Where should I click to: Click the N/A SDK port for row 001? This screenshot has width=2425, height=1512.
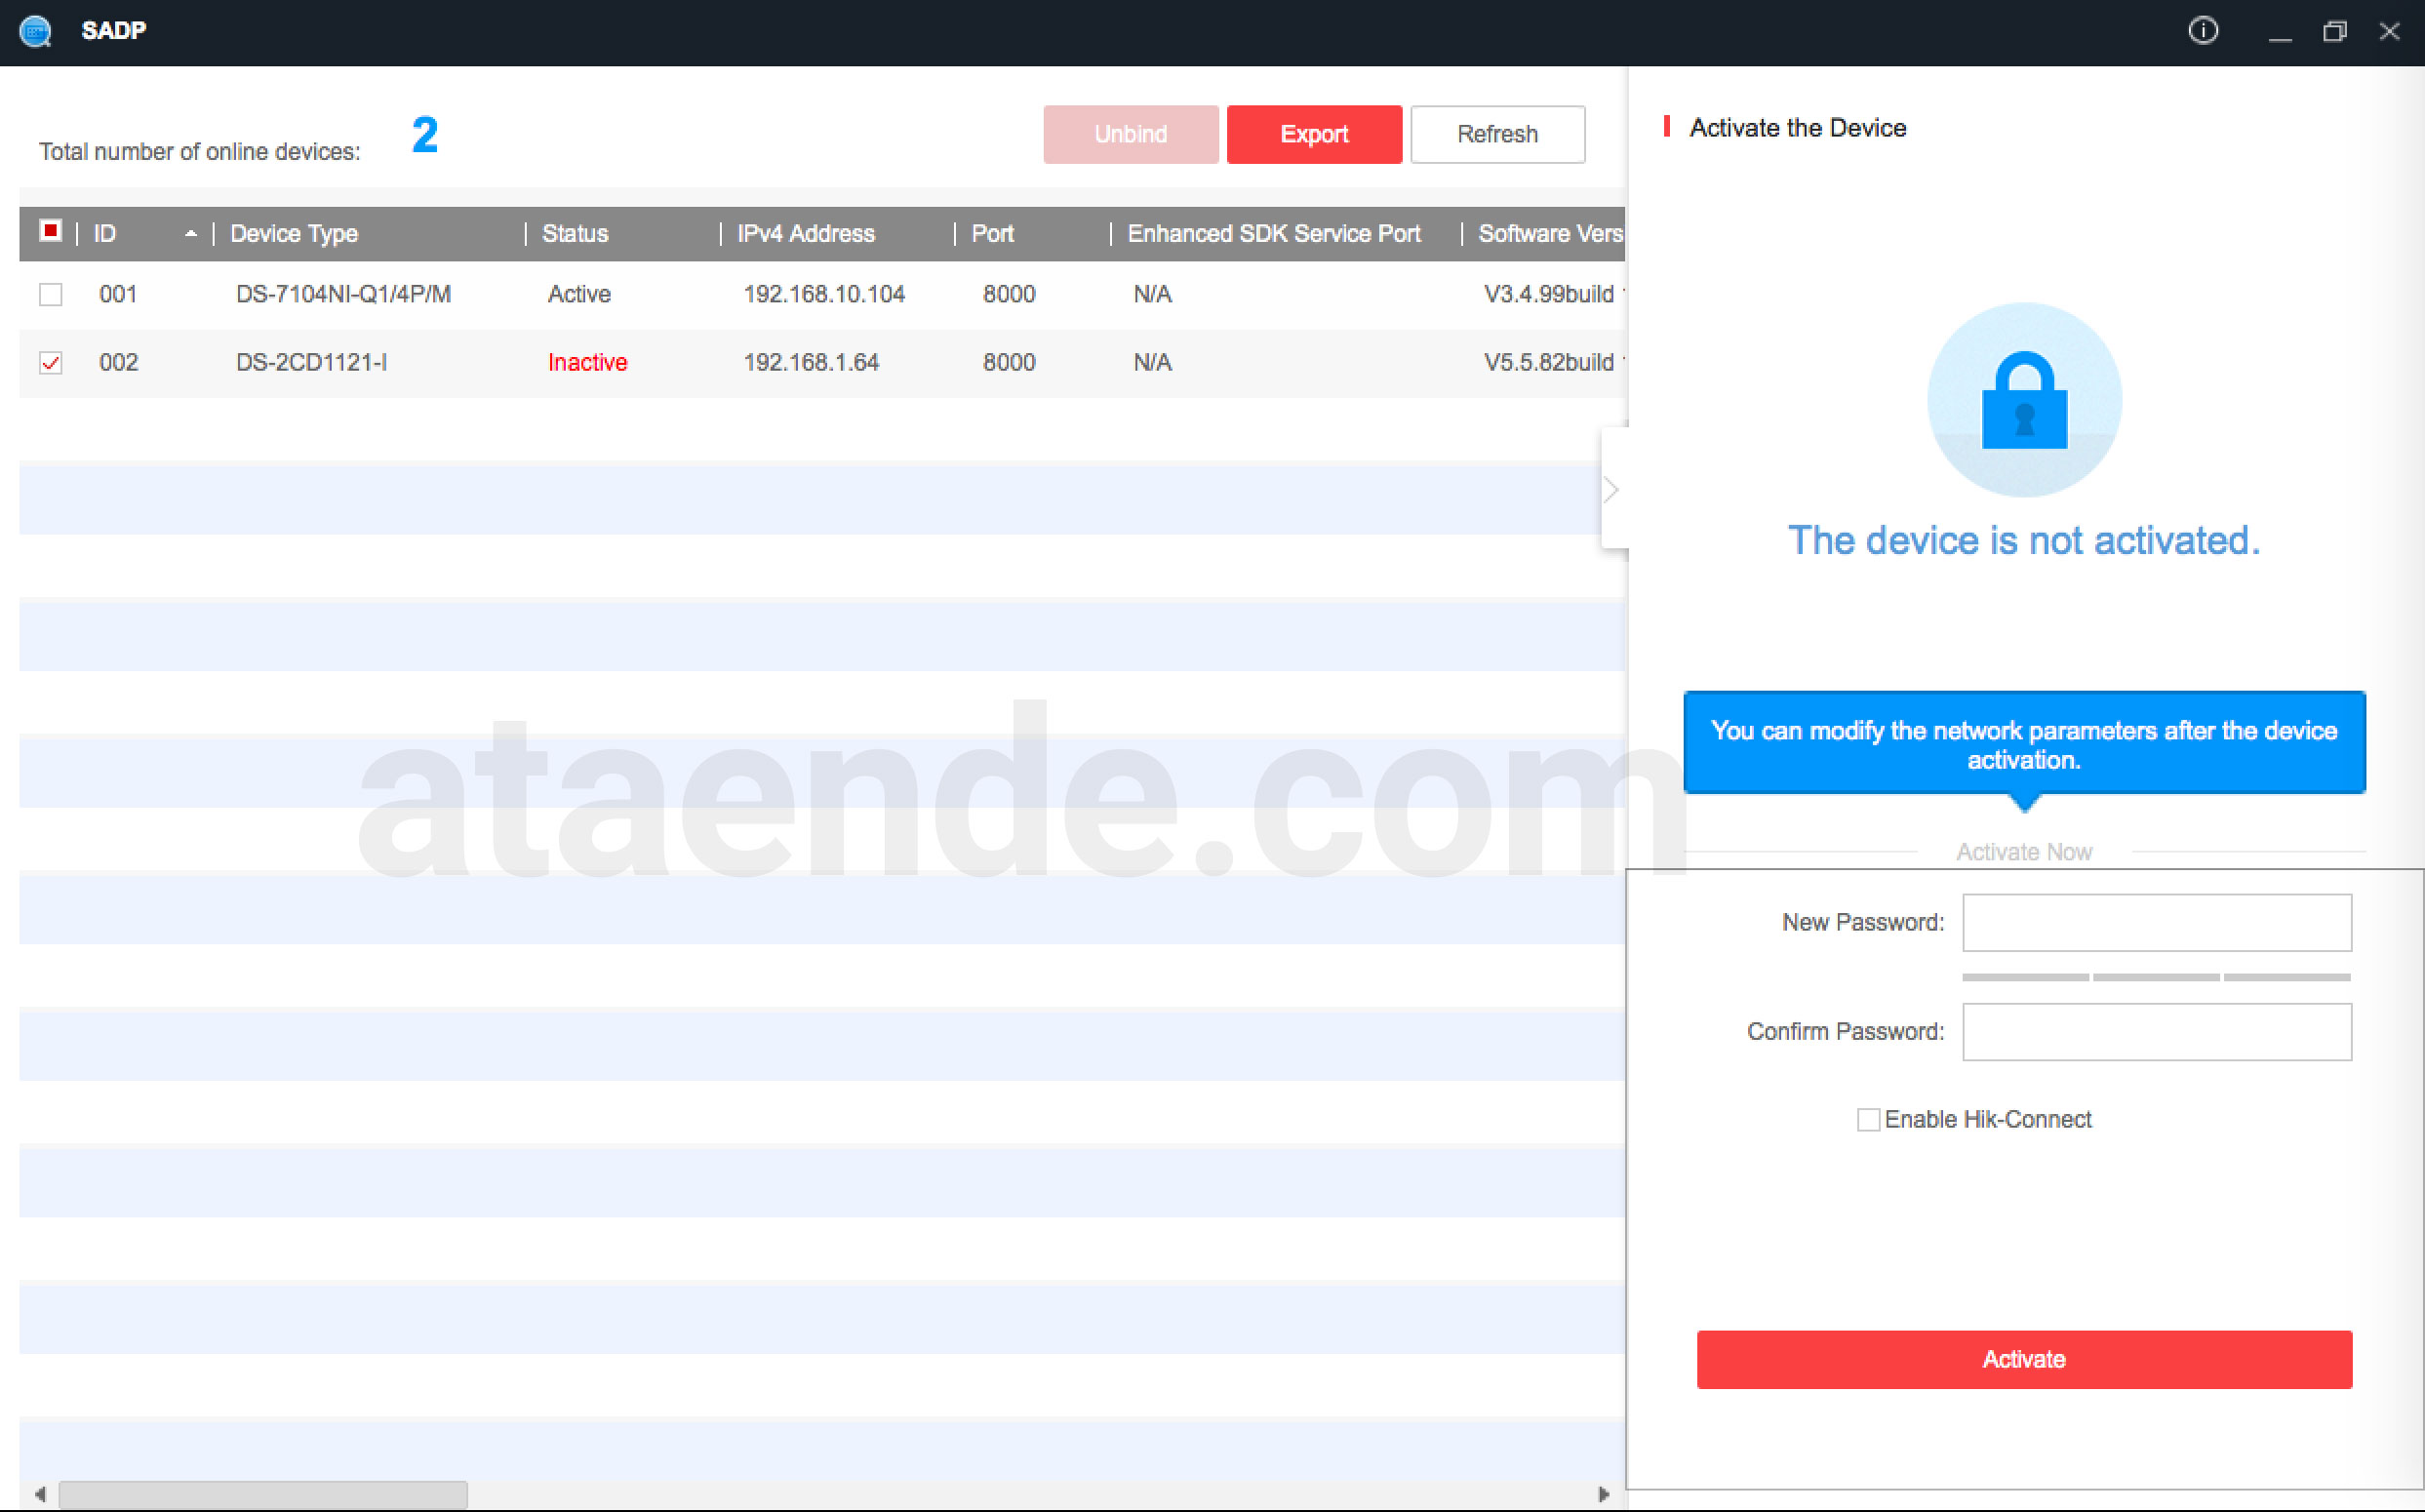[1152, 294]
